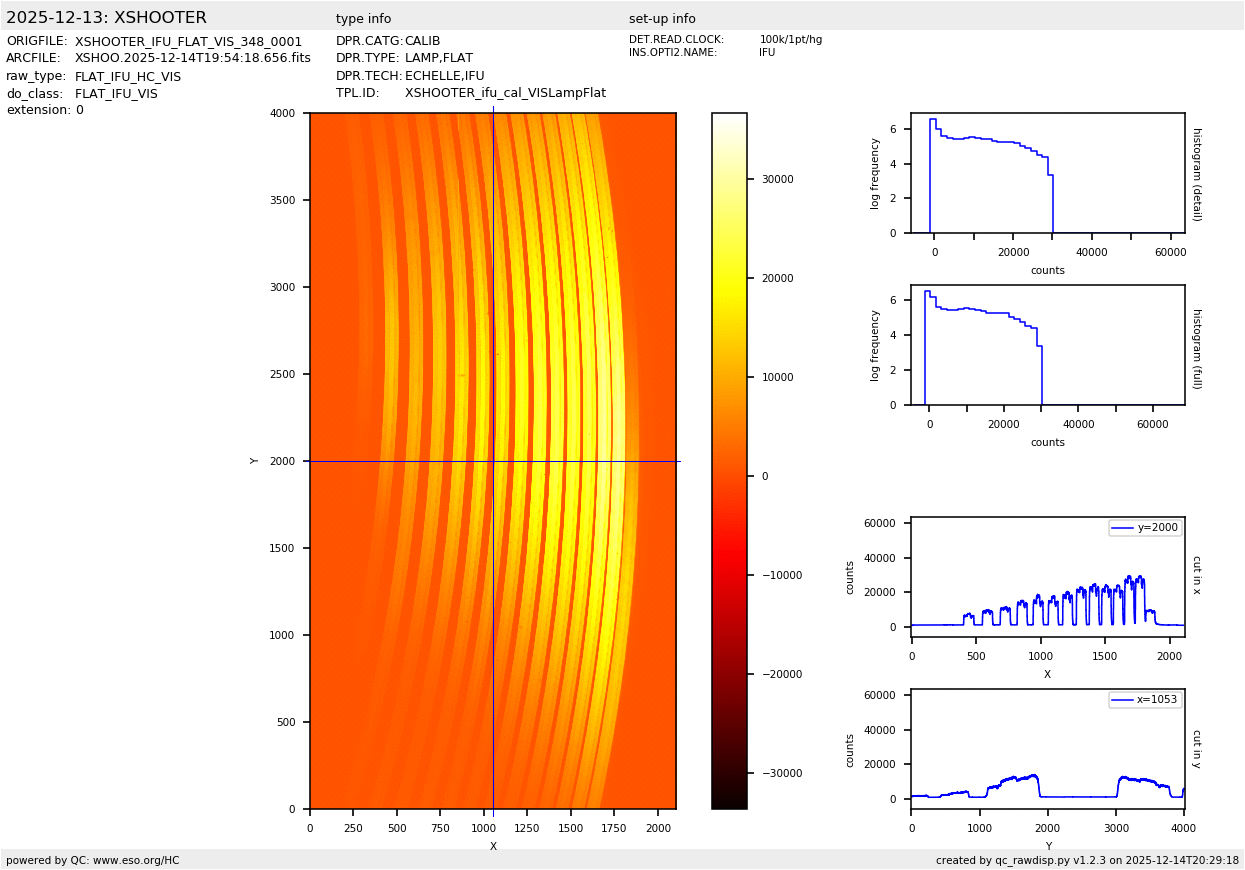Click the "set-up info" header
This screenshot has width=1245, height=870.
662,19
